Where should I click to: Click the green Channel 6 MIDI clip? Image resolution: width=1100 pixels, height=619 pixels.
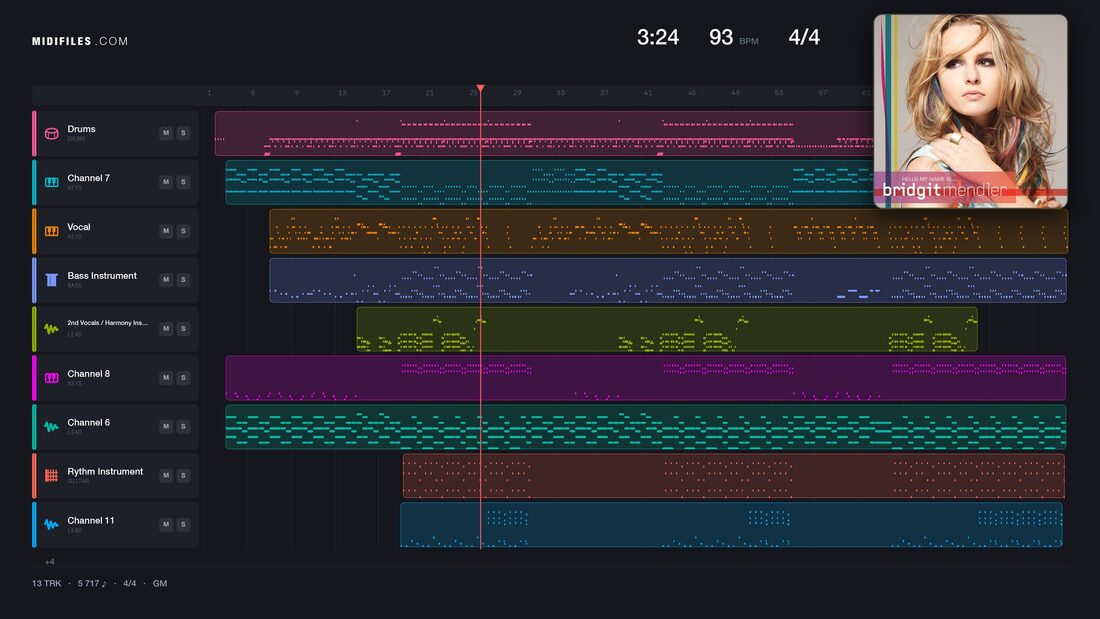pyautogui.click(x=645, y=427)
